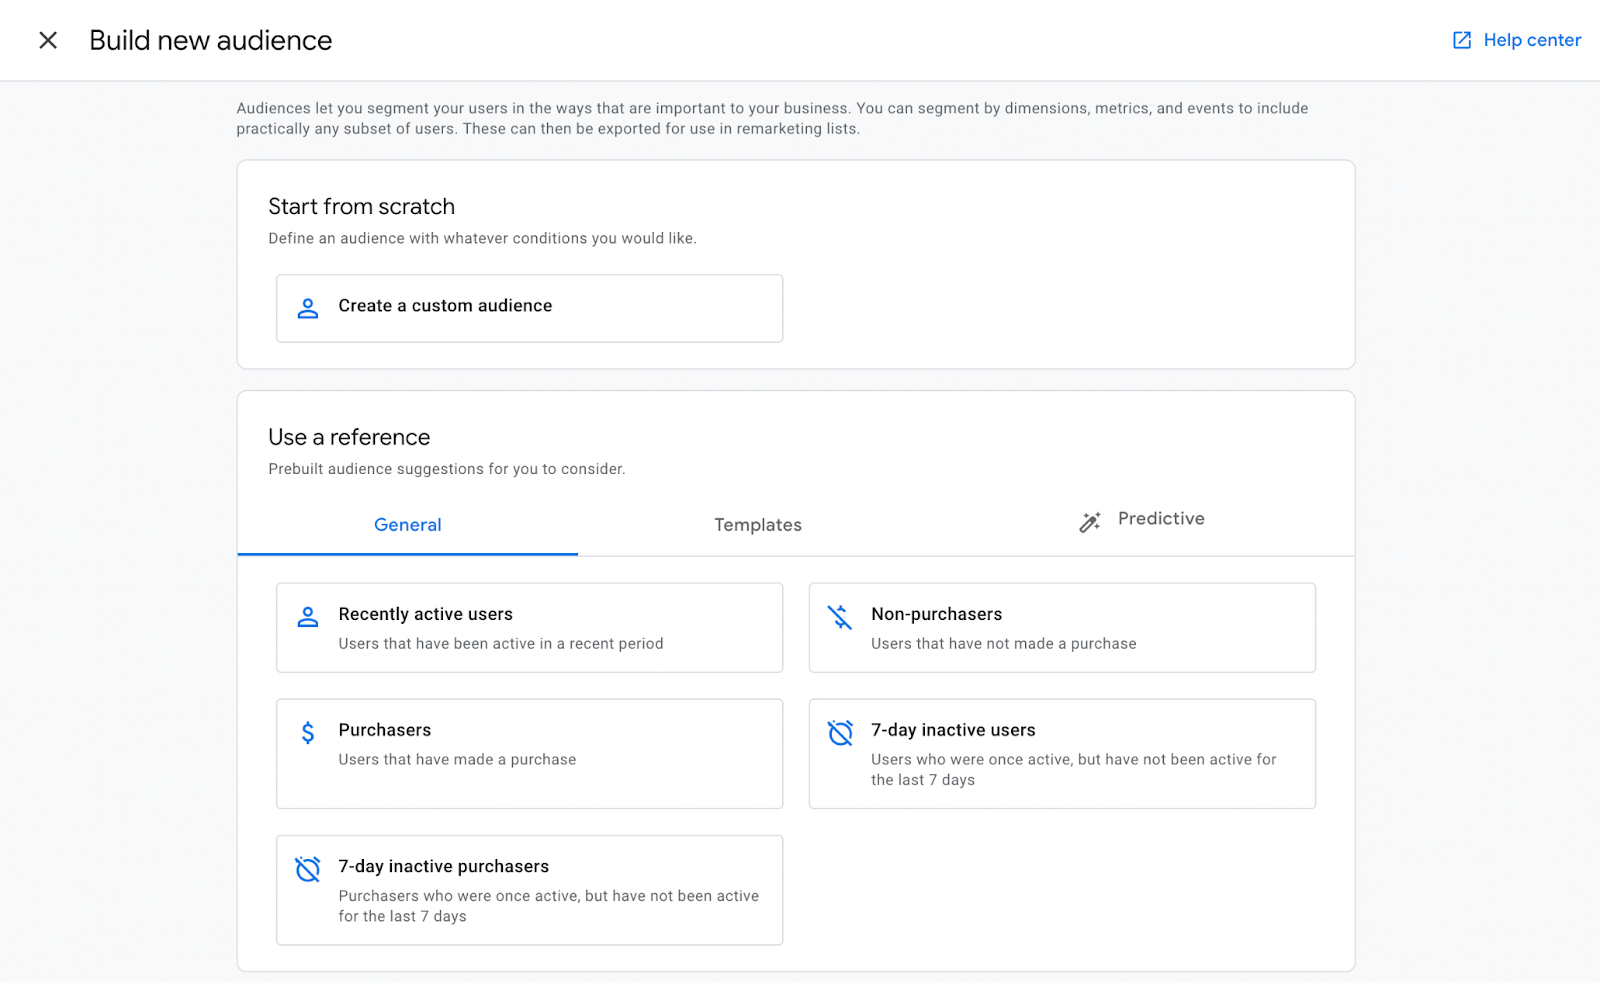Switch to the Templates tab
1600x984 pixels.
(757, 524)
